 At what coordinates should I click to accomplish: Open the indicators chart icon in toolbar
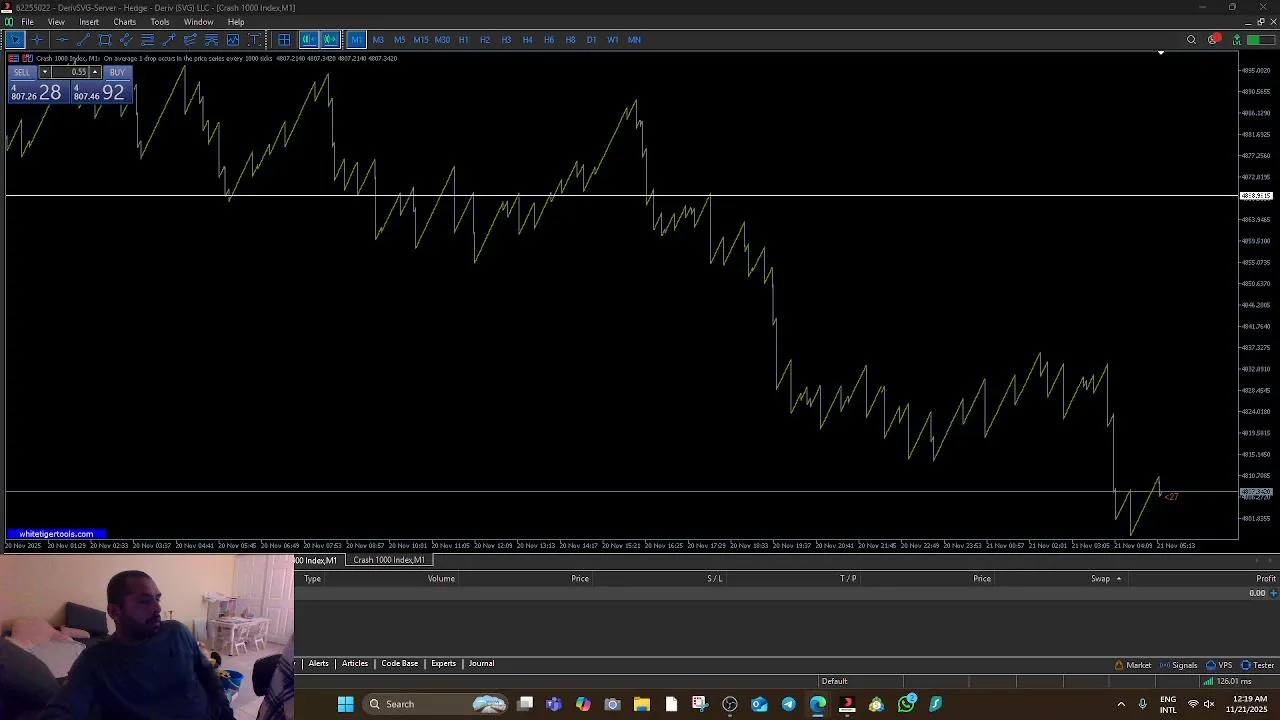[x=233, y=40]
